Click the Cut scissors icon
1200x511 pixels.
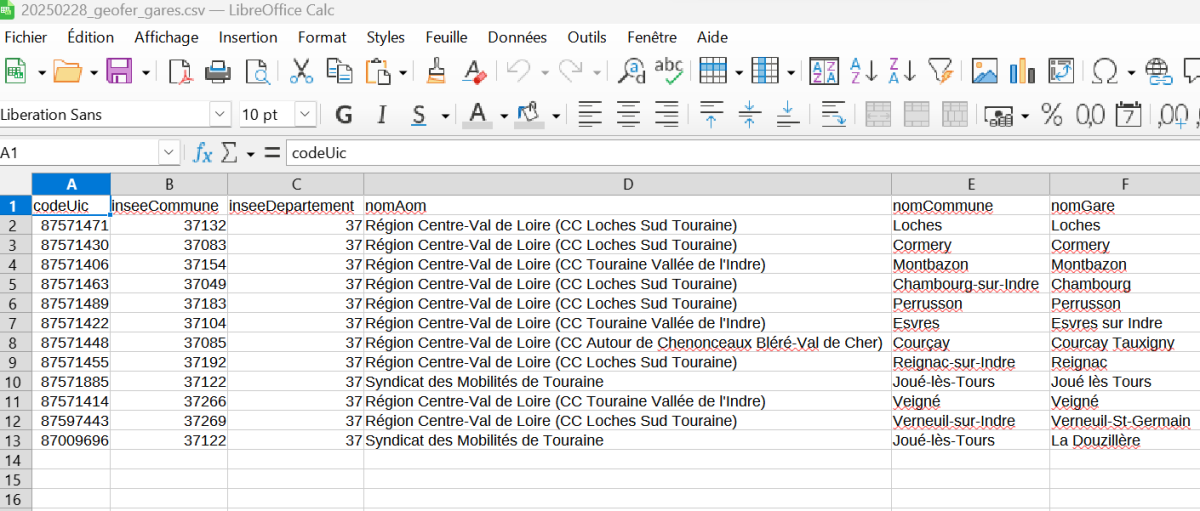point(301,72)
